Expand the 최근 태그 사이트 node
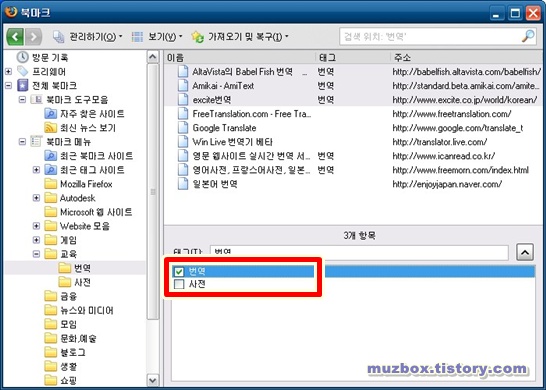546x390 pixels. (36, 170)
